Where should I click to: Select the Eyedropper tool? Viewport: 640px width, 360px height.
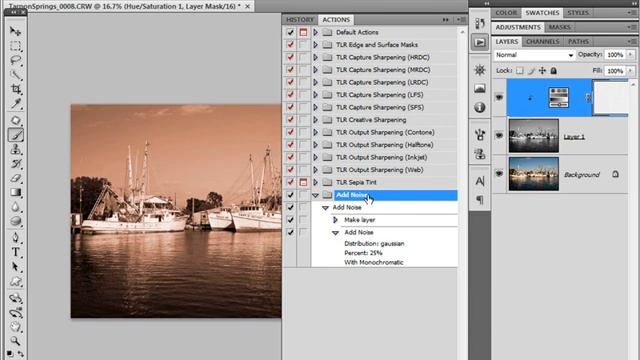16,104
